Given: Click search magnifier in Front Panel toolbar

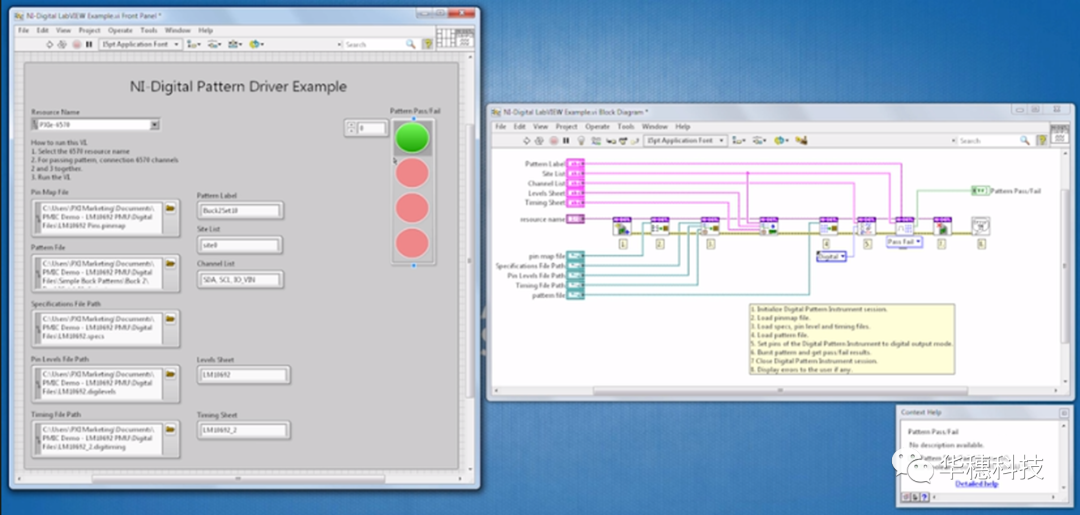Looking at the screenshot, I should click(x=411, y=44).
